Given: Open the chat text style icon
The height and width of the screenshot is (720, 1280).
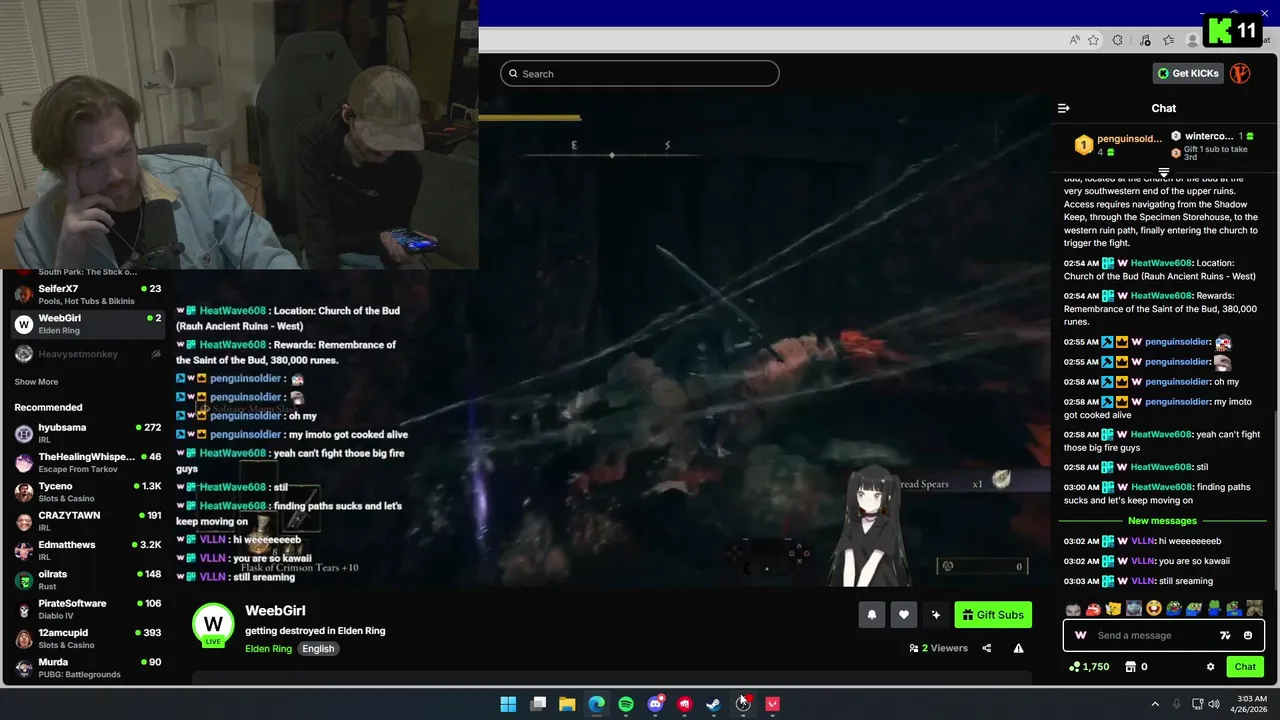Looking at the screenshot, I should [1225, 635].
